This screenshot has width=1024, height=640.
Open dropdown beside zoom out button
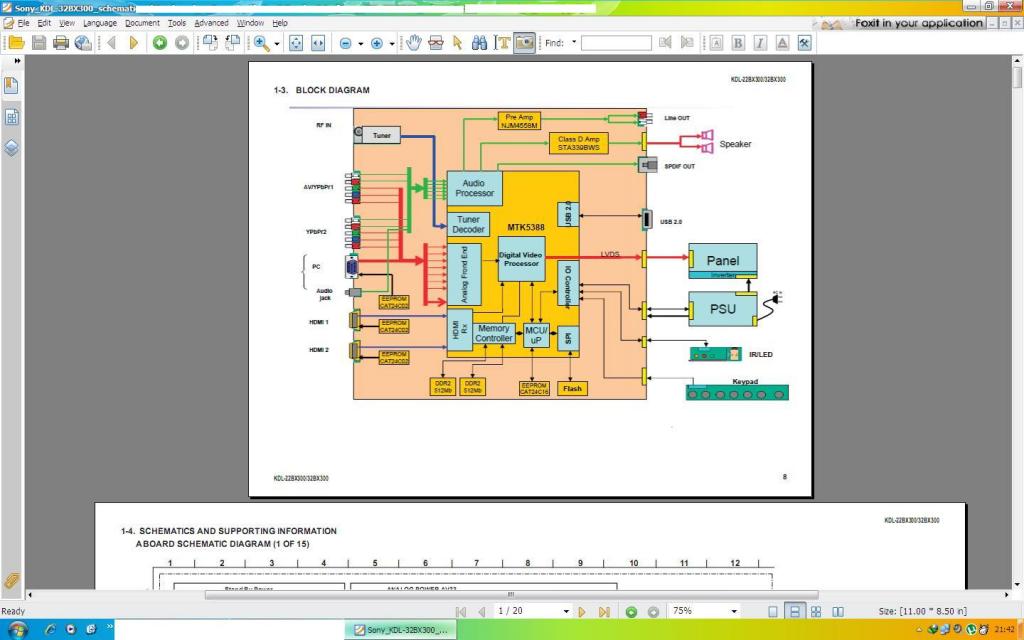[360, 44]
